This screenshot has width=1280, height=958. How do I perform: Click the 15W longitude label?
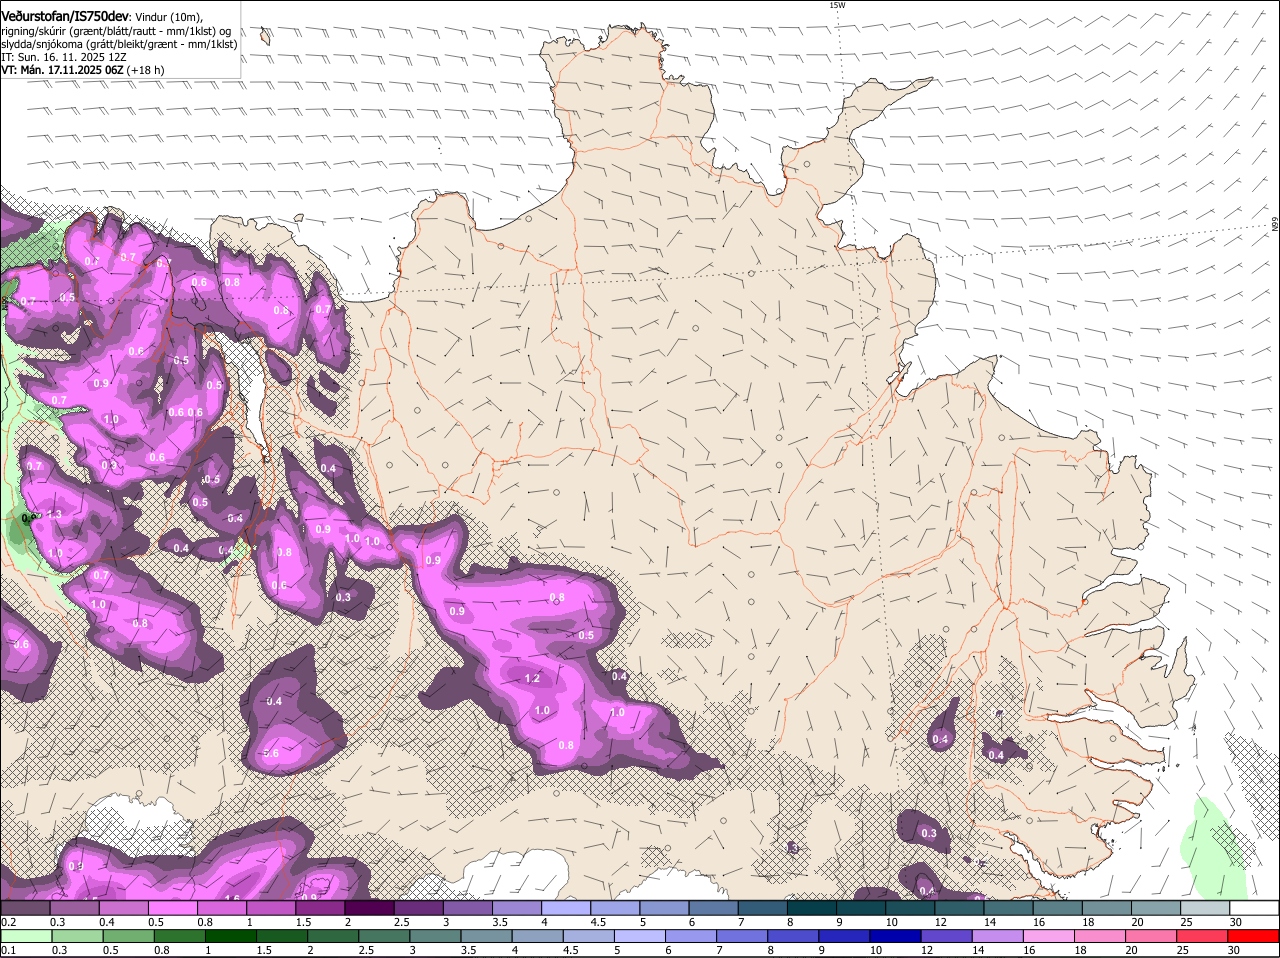[837, 5]
